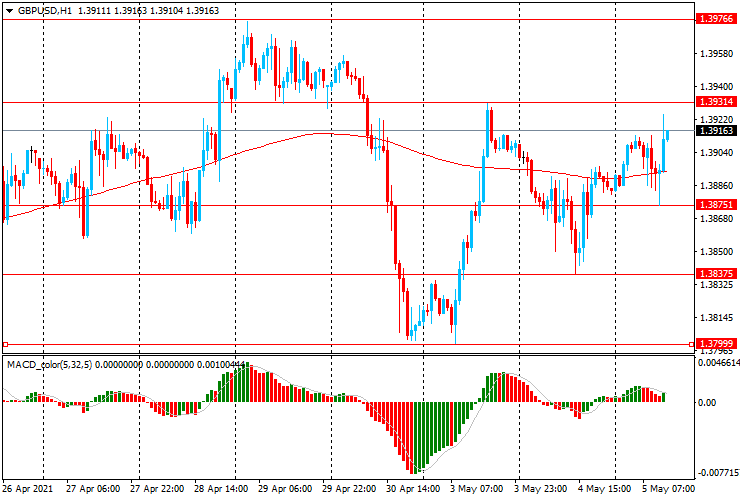This screenshot has height=500, width=740.
Task: Click the 29 Apr 22:00 time label
Action: (x=349, y=488)
